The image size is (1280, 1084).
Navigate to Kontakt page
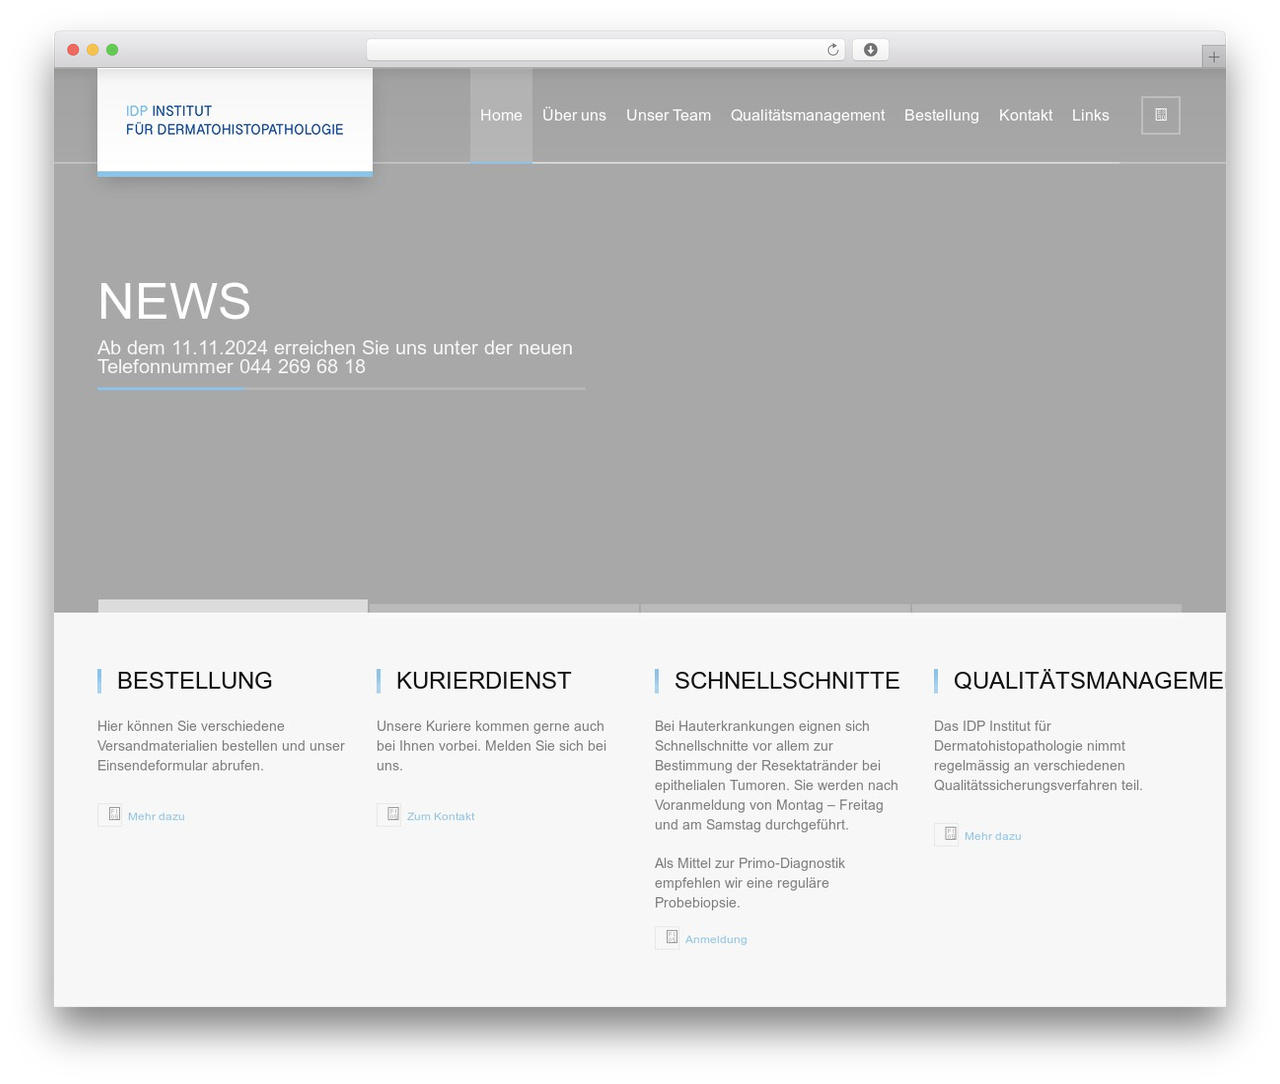pos(1025,115)
